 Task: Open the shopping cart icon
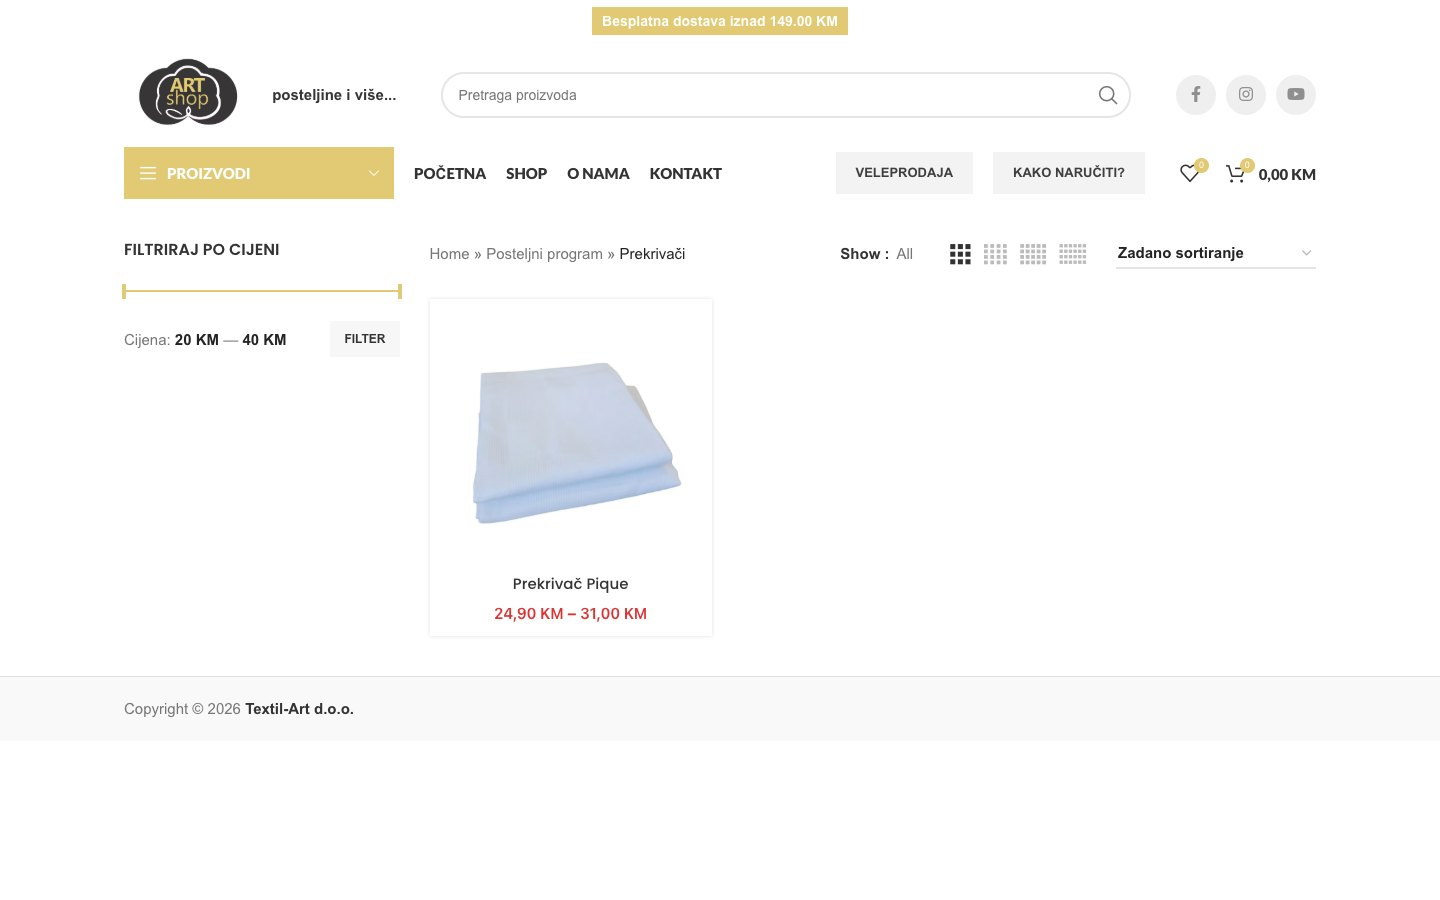point(1236,174)
